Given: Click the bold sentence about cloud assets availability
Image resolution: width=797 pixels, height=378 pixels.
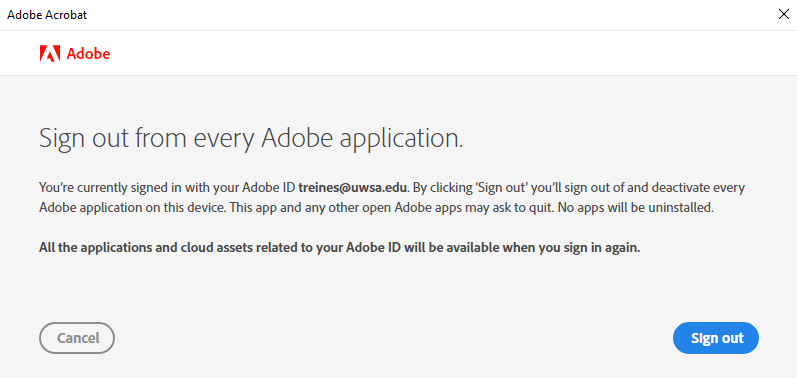Looking at the screenshot, I should tap(340, 248).
